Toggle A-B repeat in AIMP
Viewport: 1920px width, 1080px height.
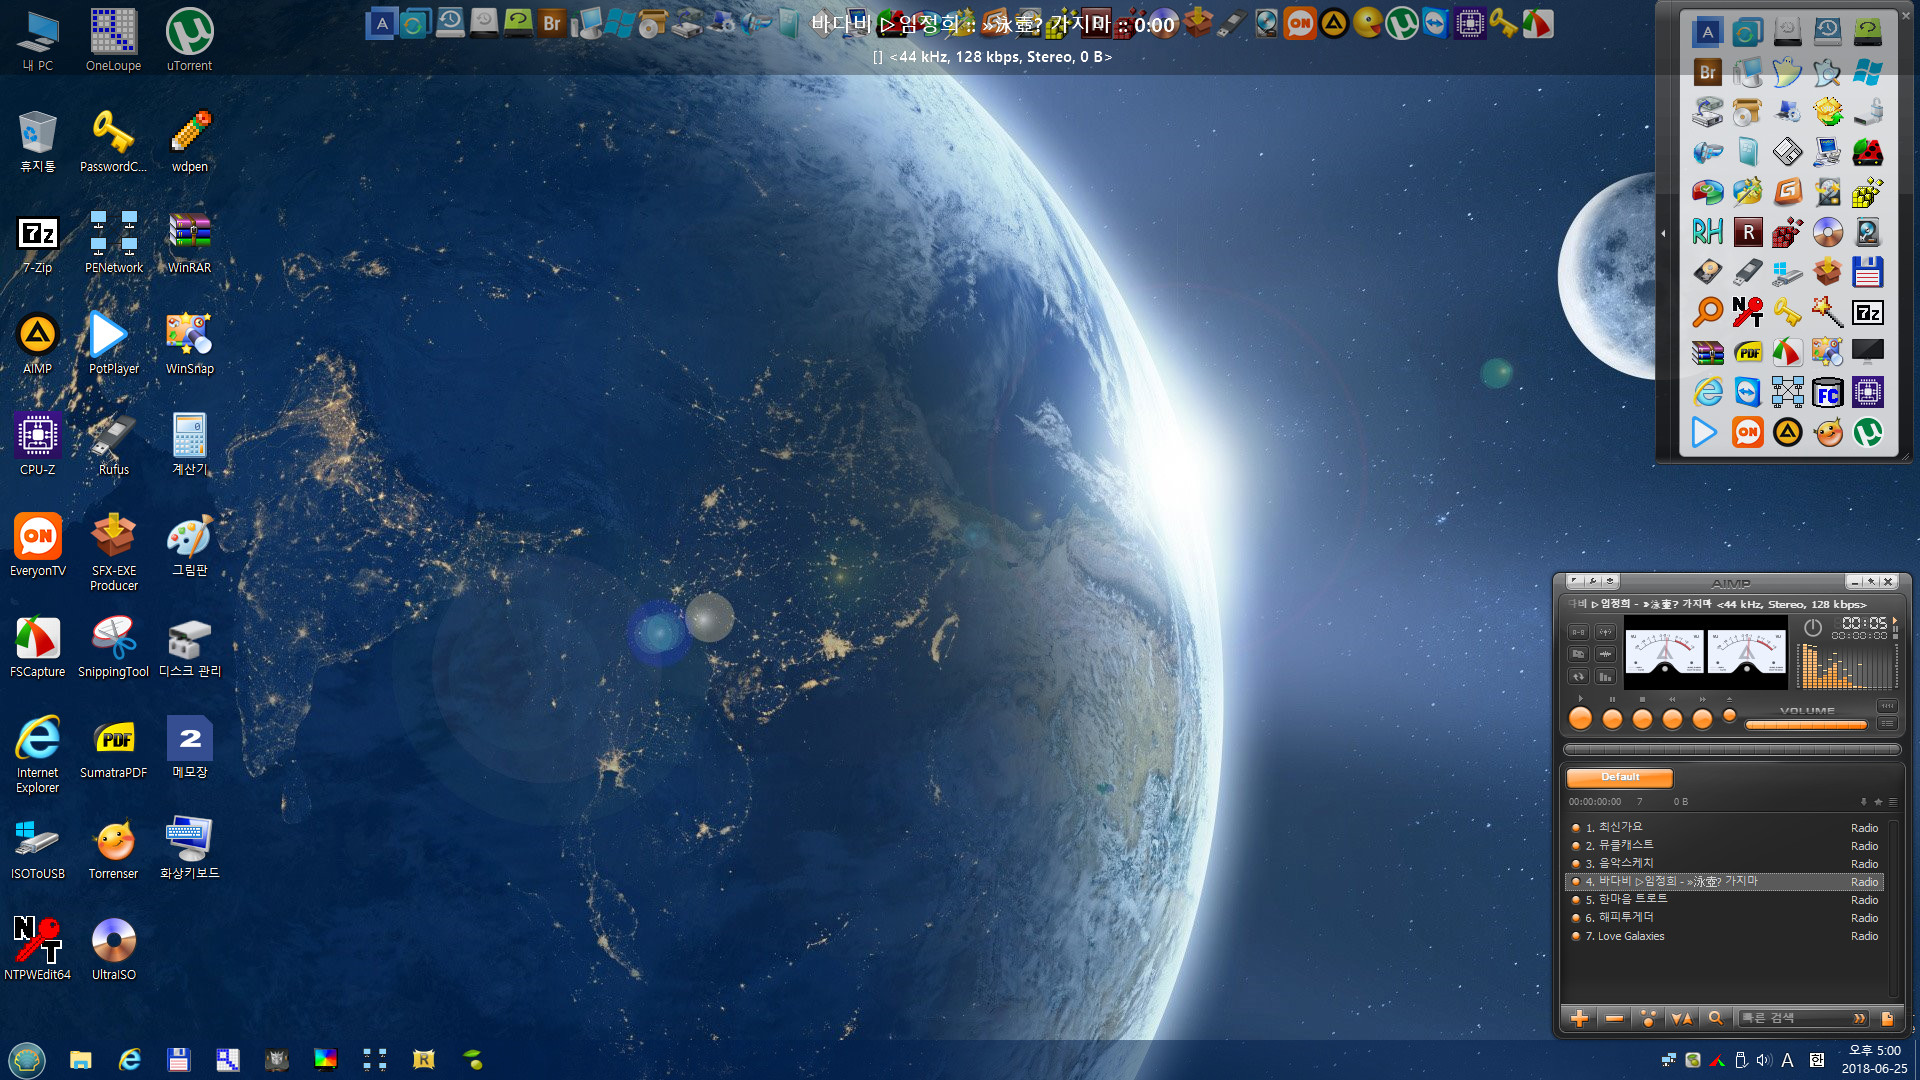click(1578, 632)
